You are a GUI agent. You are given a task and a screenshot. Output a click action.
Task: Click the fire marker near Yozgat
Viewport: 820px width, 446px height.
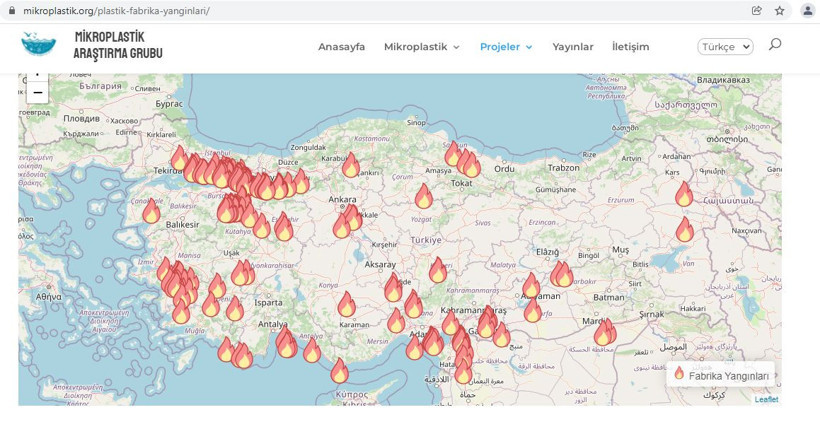coord(424,196)
